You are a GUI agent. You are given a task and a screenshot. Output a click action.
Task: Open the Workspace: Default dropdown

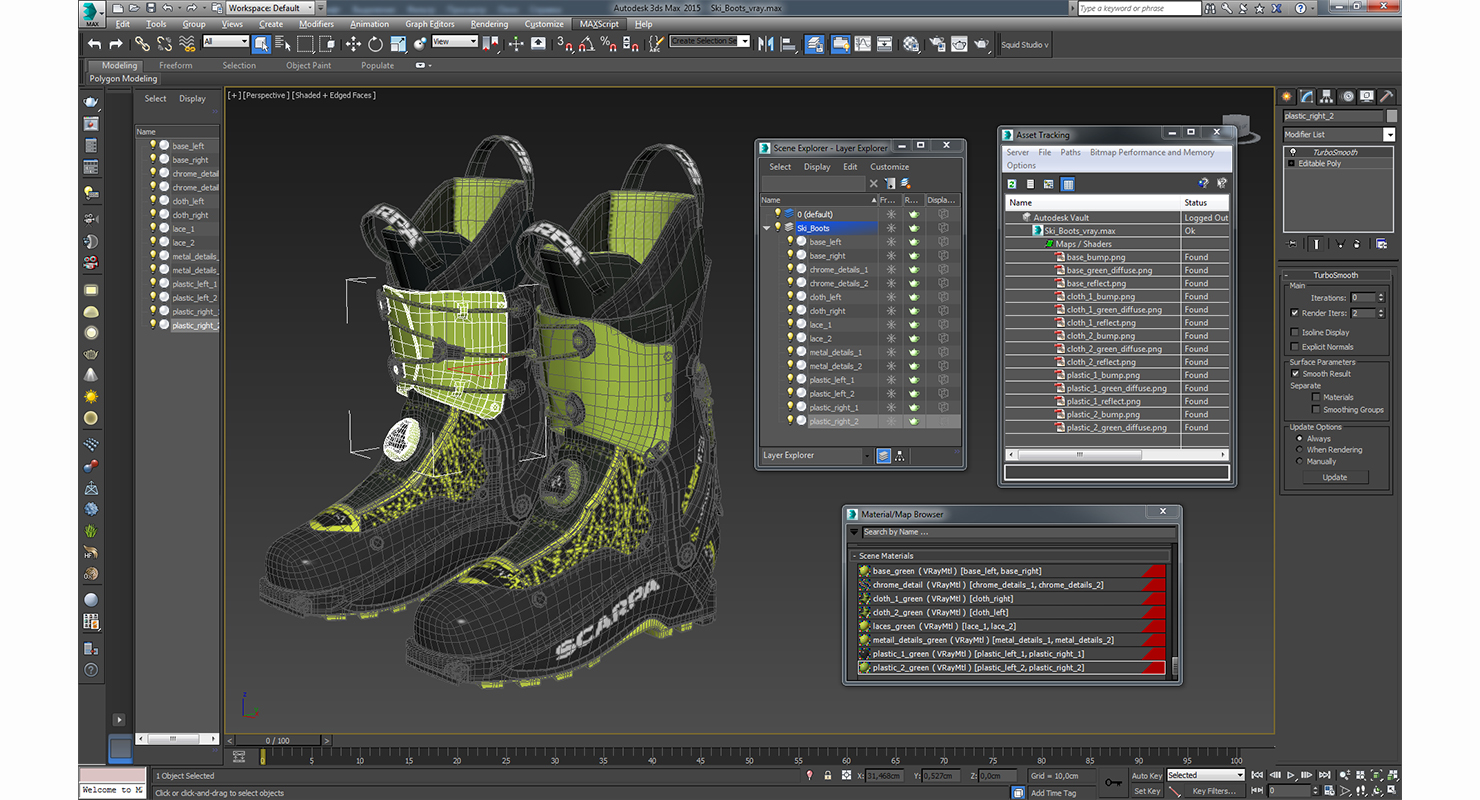coord(270,8)
